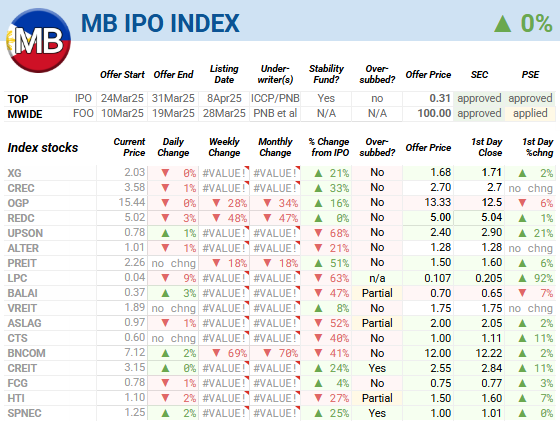Select the SPNEC stock ticker

[25, 413]
